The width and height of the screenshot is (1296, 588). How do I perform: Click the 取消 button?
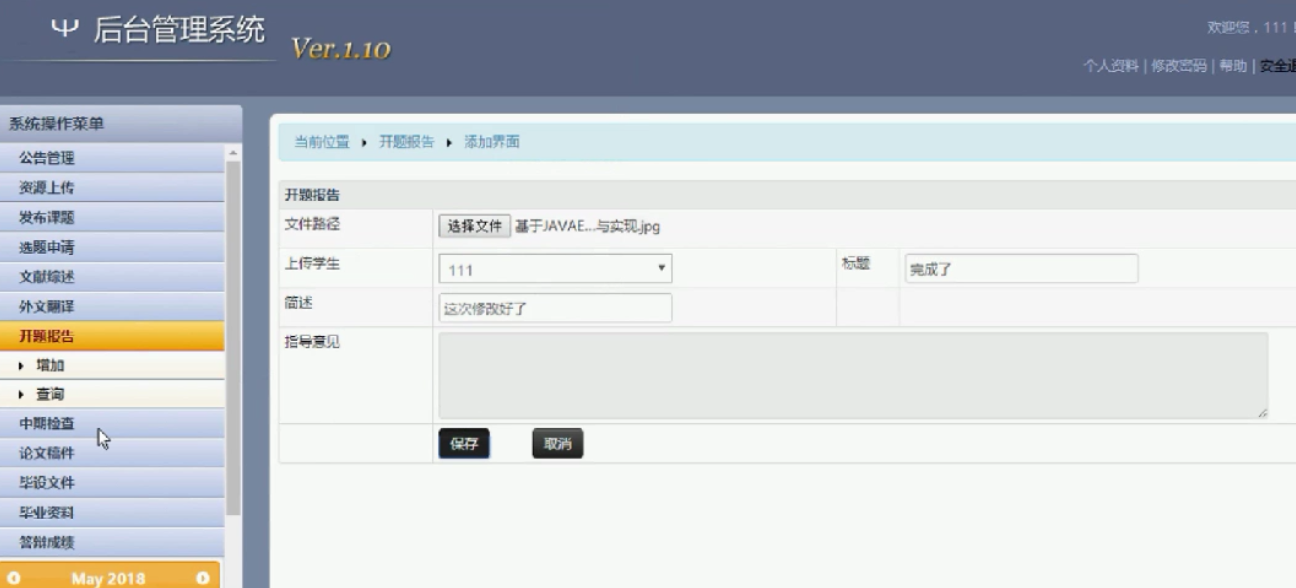click(x=557, y=444)
